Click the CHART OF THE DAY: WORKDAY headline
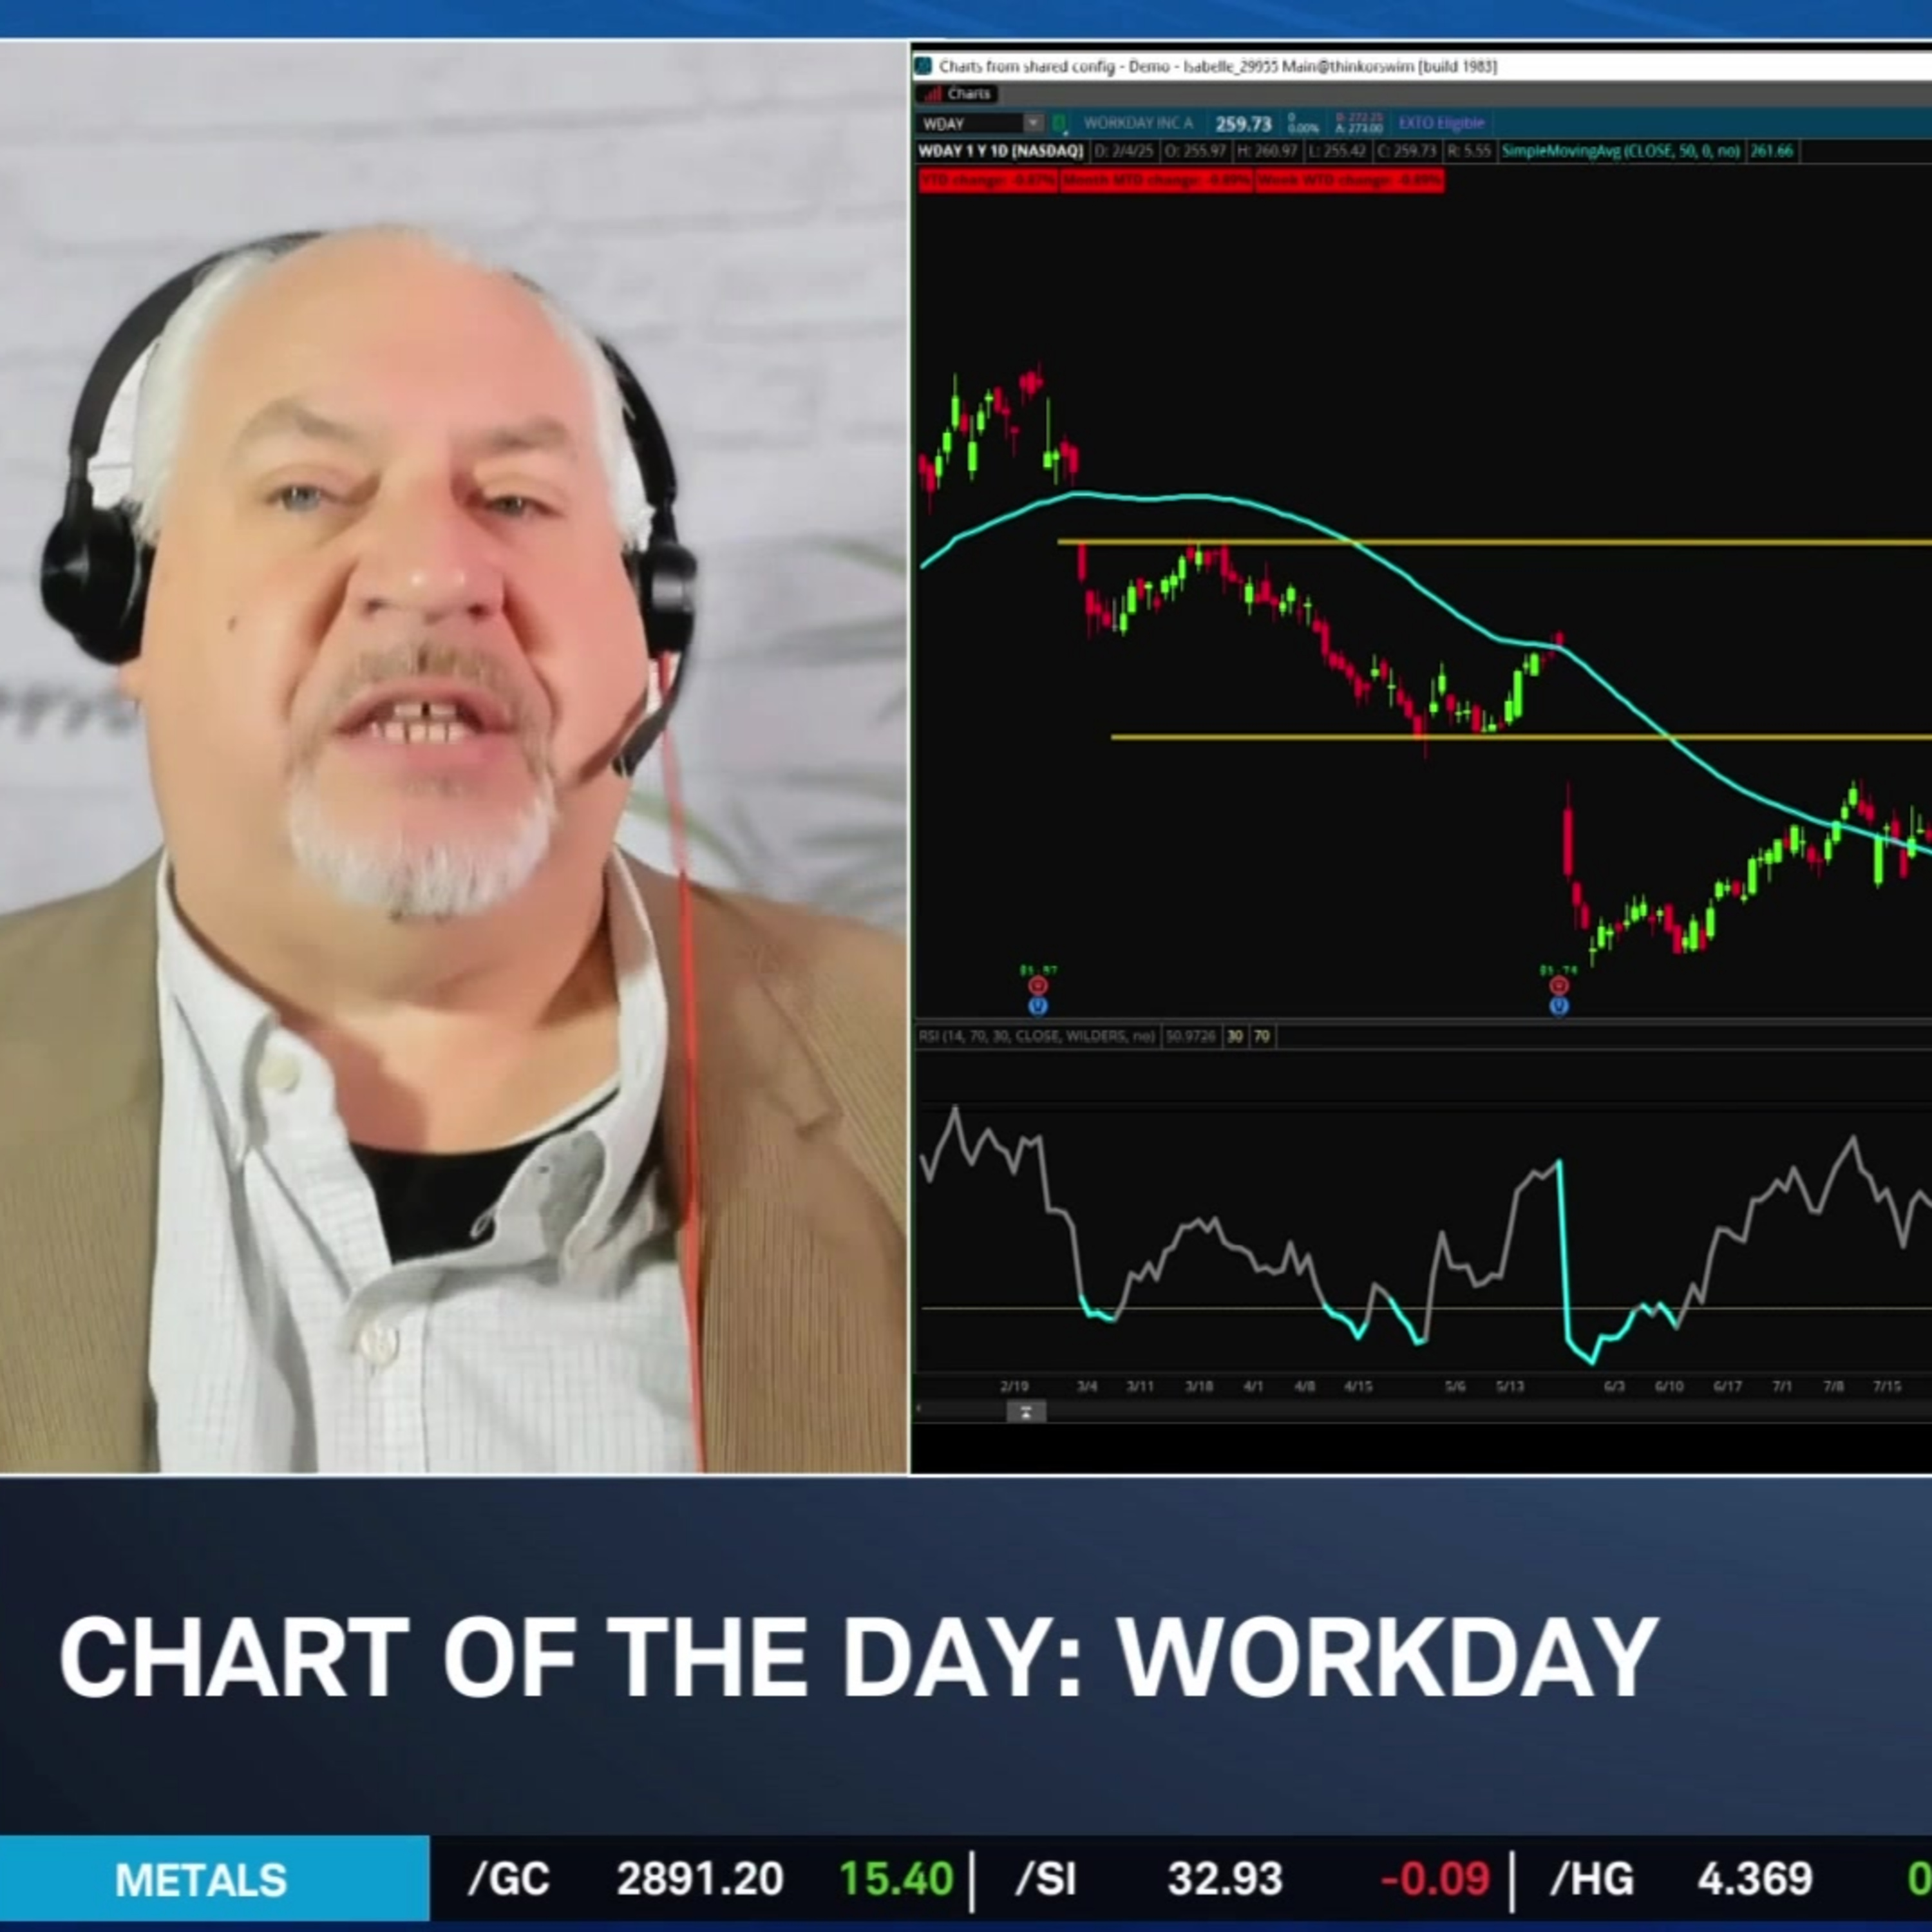This screenshot has height=1932, width=1932. pos(859,1659)
